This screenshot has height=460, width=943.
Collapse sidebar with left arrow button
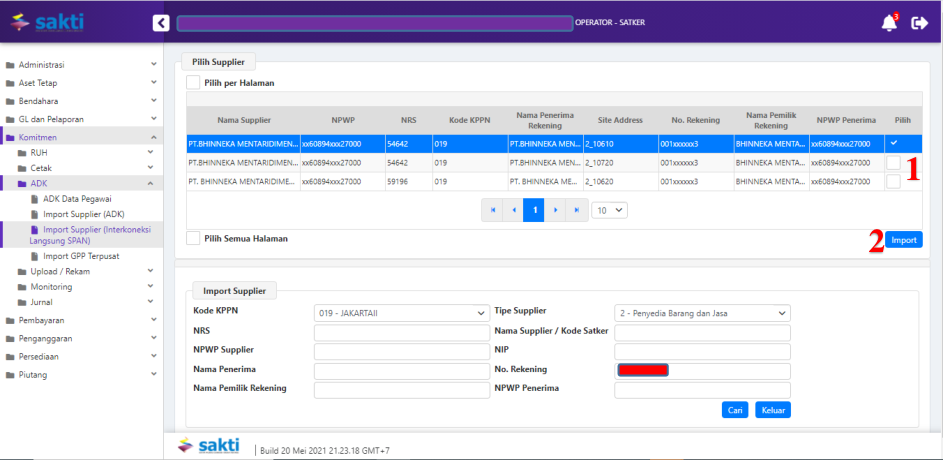[160, 23]
